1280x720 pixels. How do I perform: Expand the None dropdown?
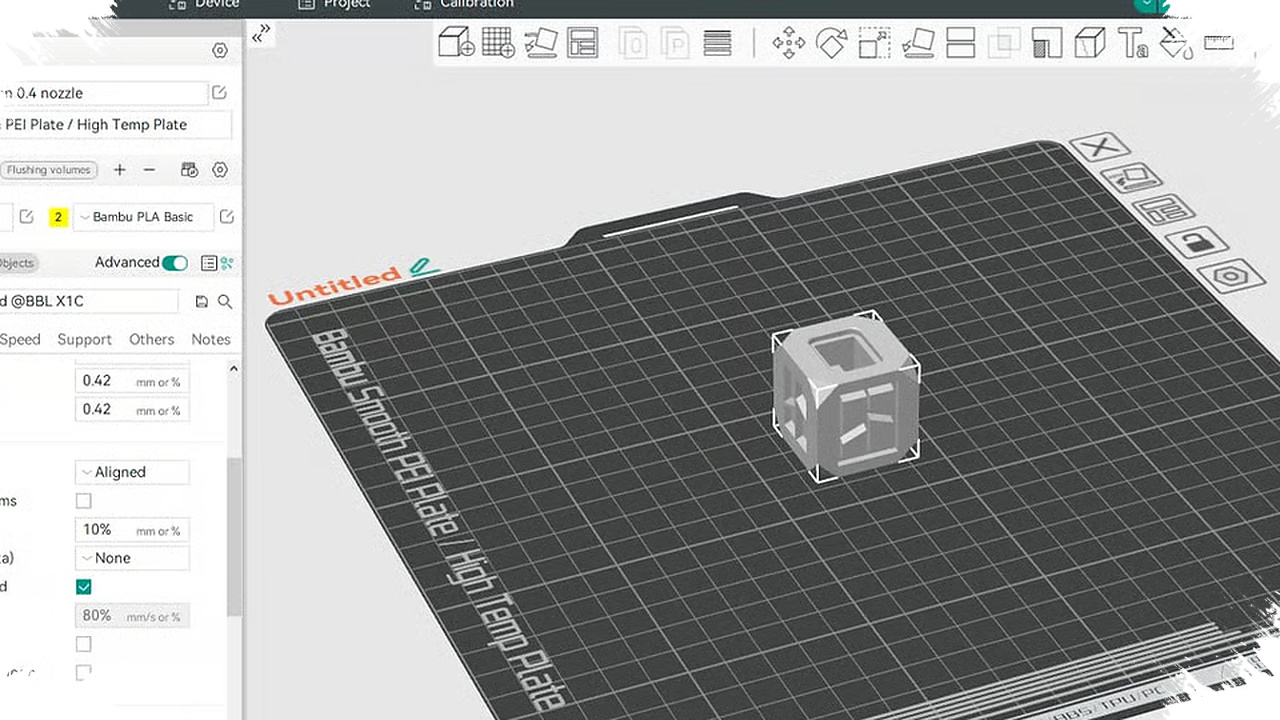coord(132,558)
